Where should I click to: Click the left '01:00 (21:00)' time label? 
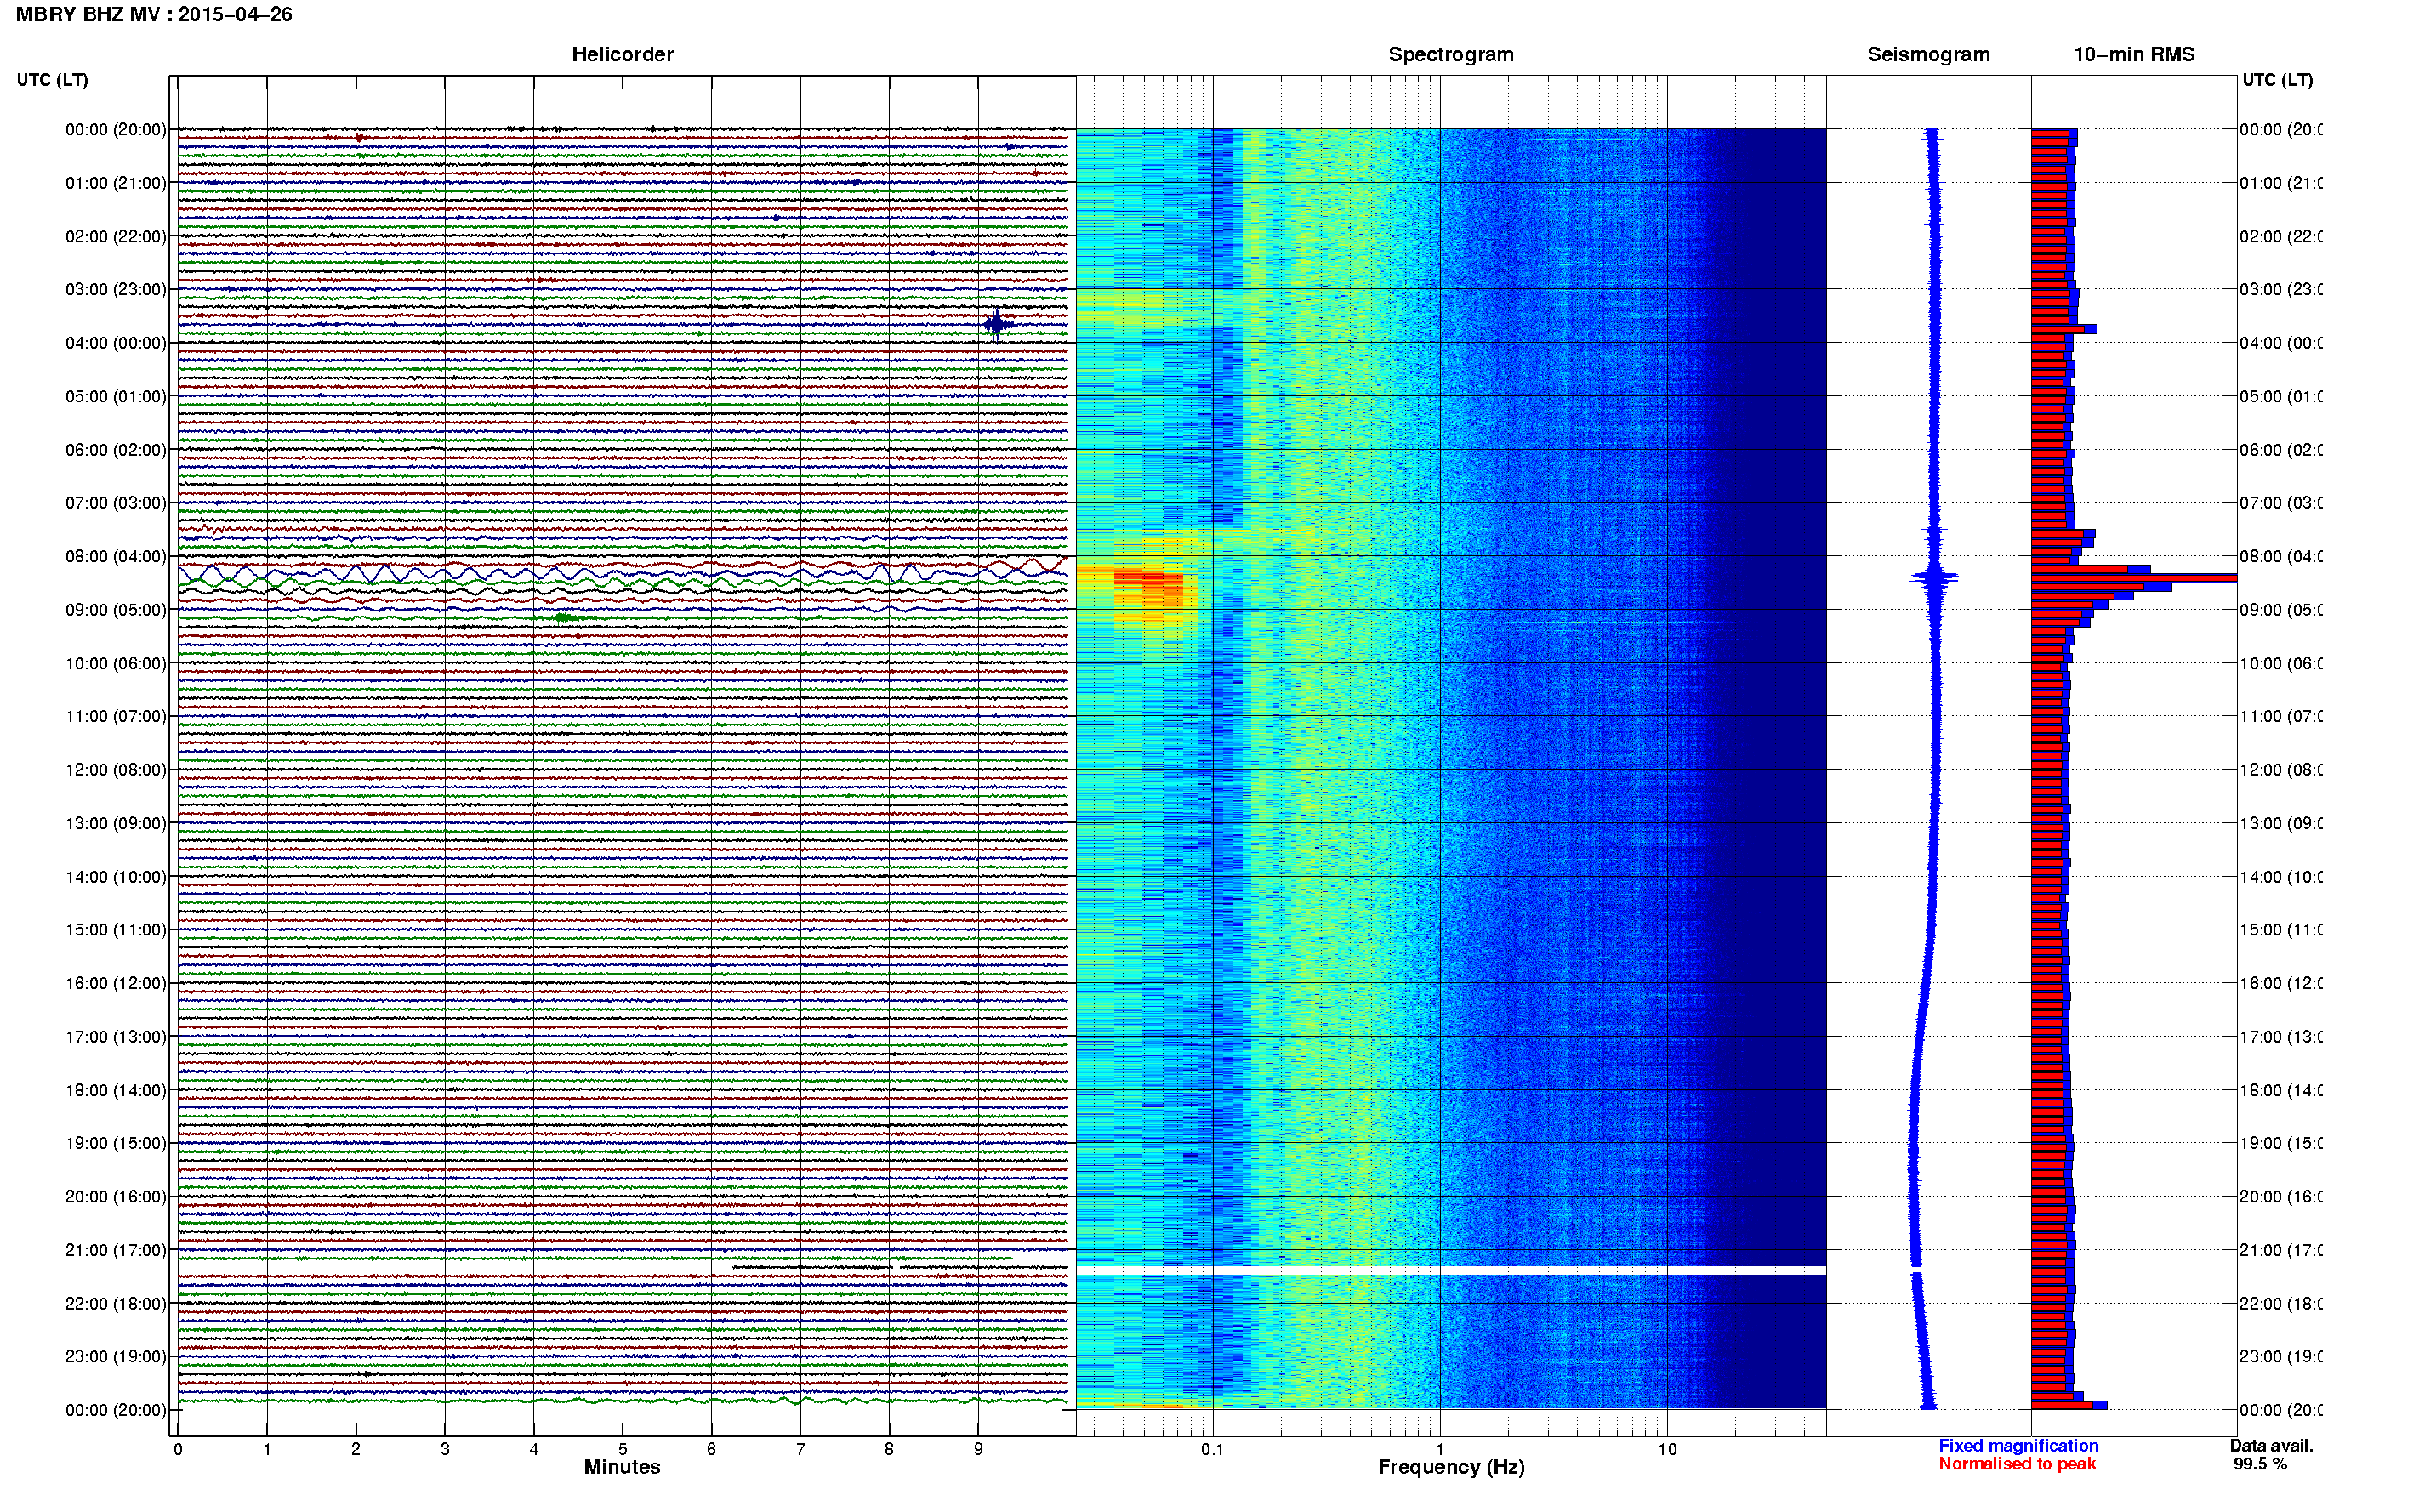(116, 183)
